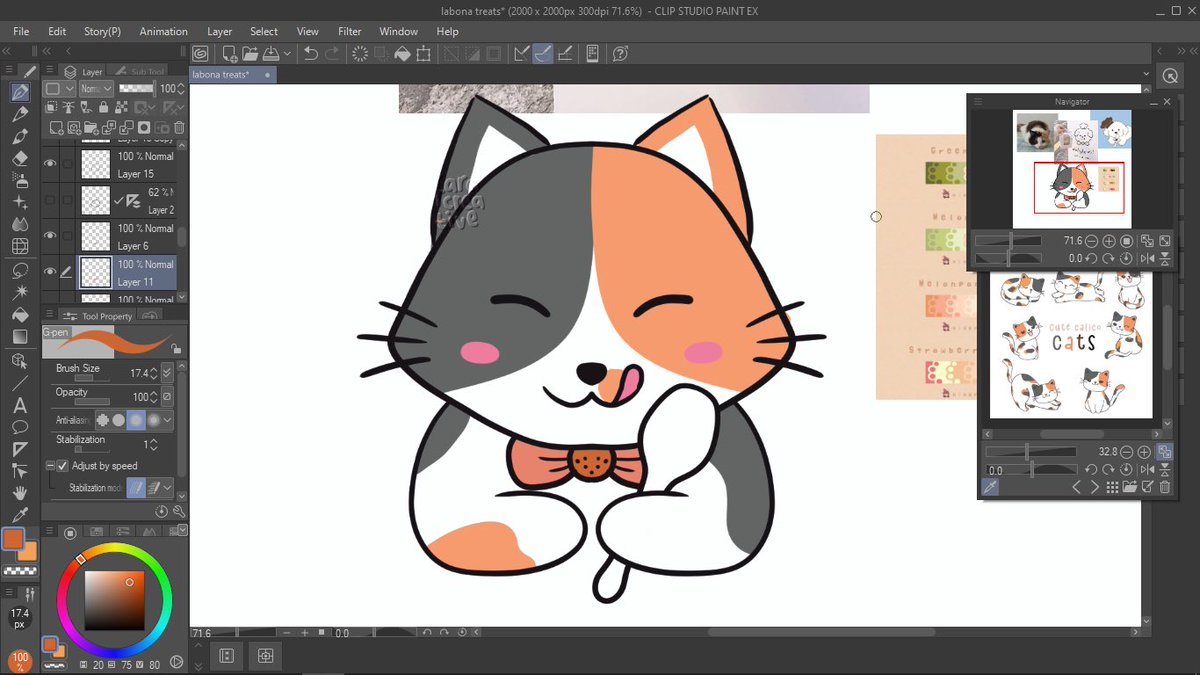
Task: Select the Pencil tool
Action: tap(19, 114)
